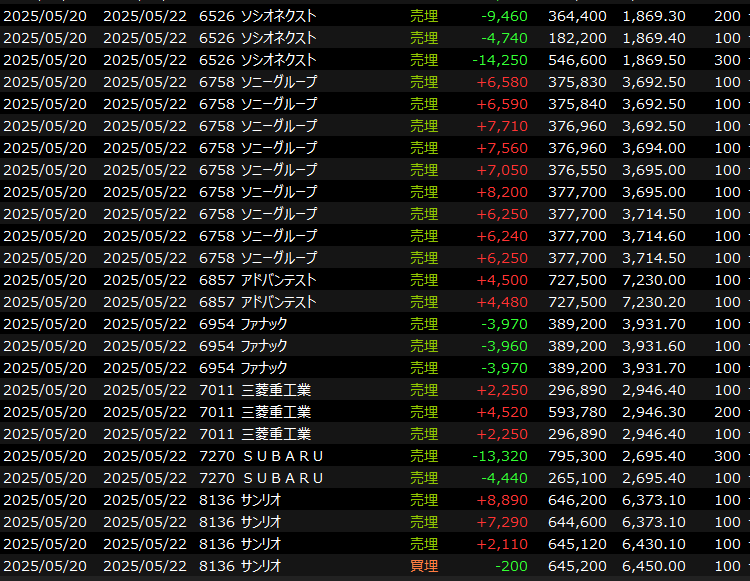Screen dimensions: 750x581
Task: Click the +8,200 profit value for ソニーグループ
Action: [x=503, y=192]
